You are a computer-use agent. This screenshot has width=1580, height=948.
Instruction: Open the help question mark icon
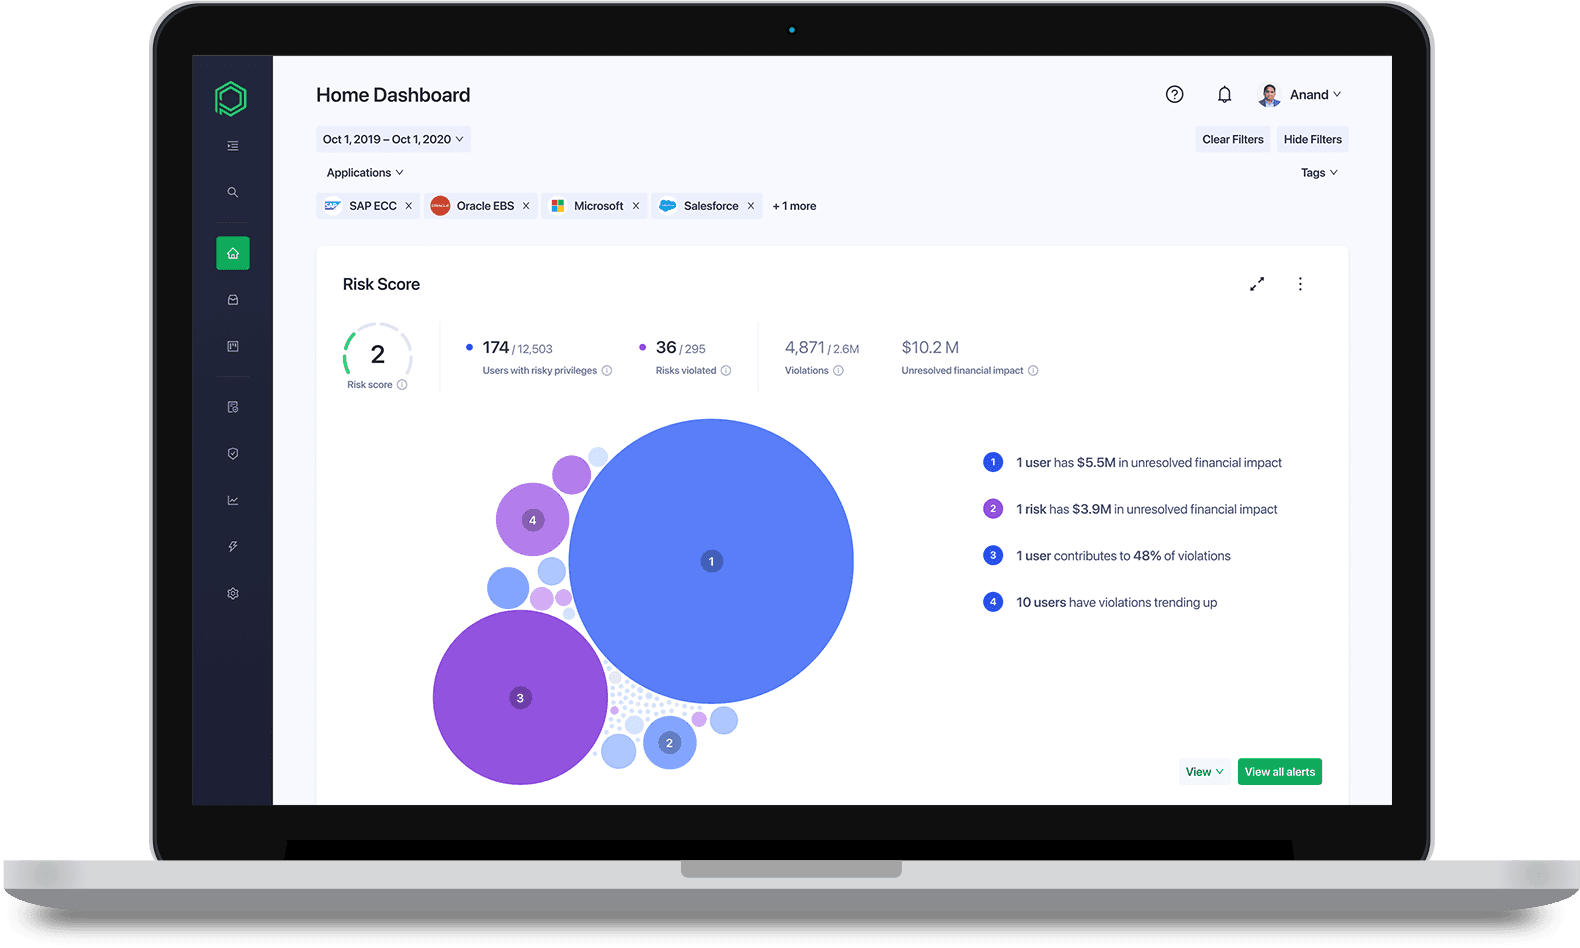point(1174,94)
